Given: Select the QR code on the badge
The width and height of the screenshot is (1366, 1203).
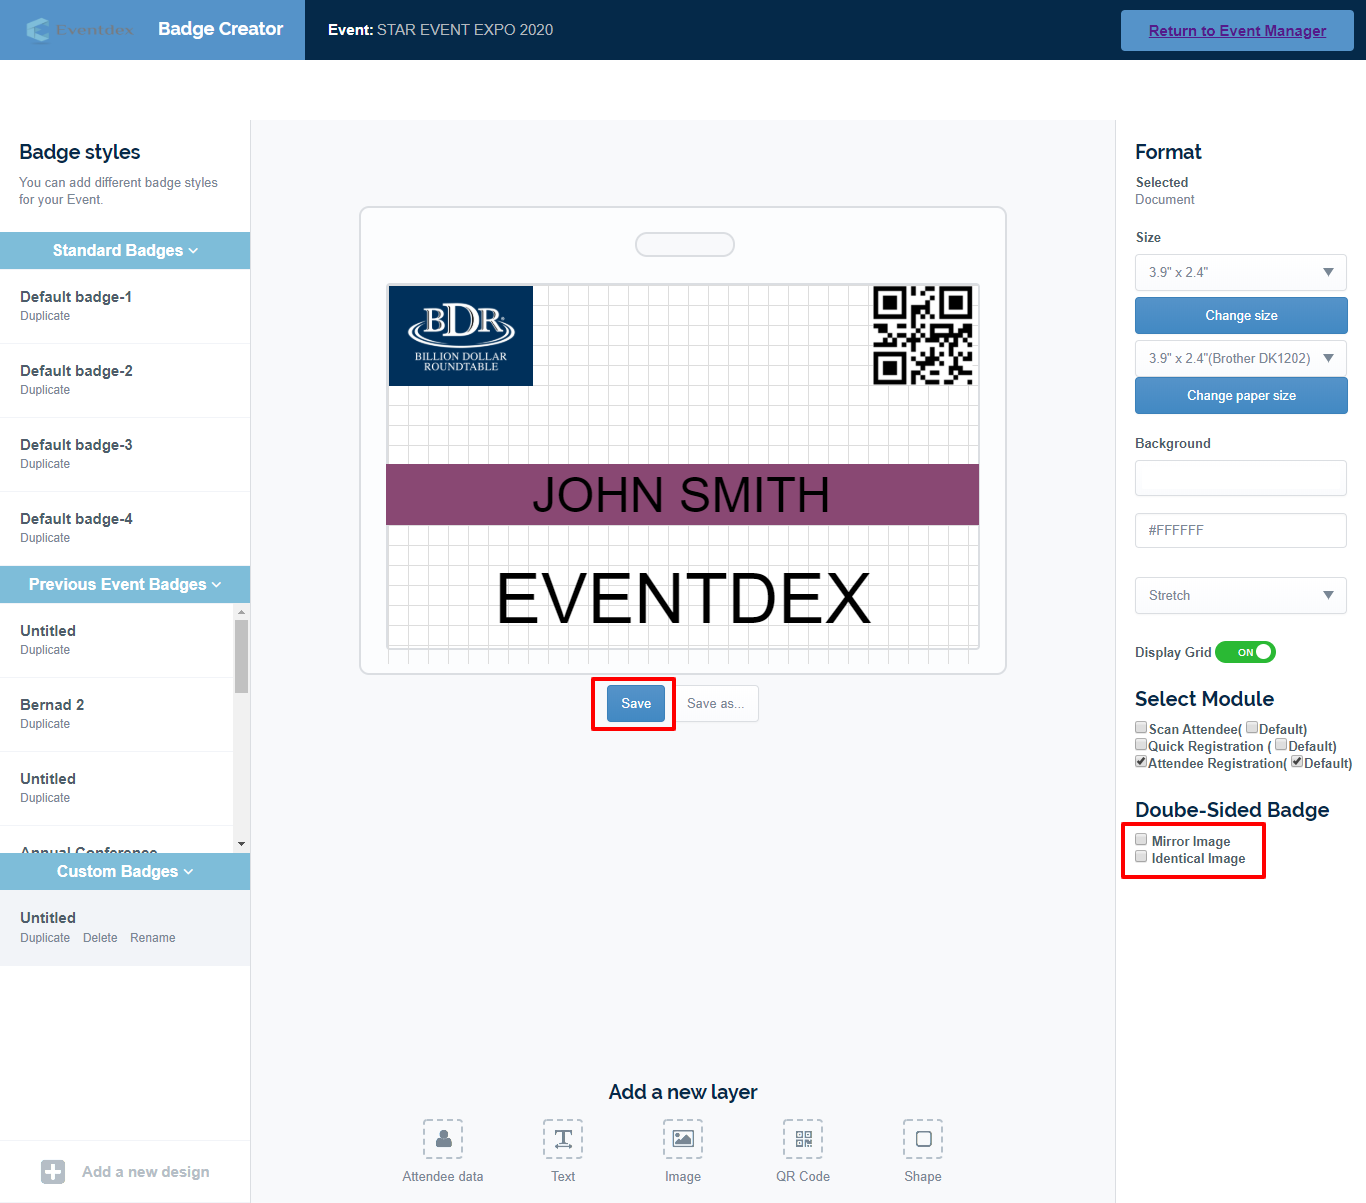Looking at the screenshot, I should pyautogui.click(x=922, y=335).
